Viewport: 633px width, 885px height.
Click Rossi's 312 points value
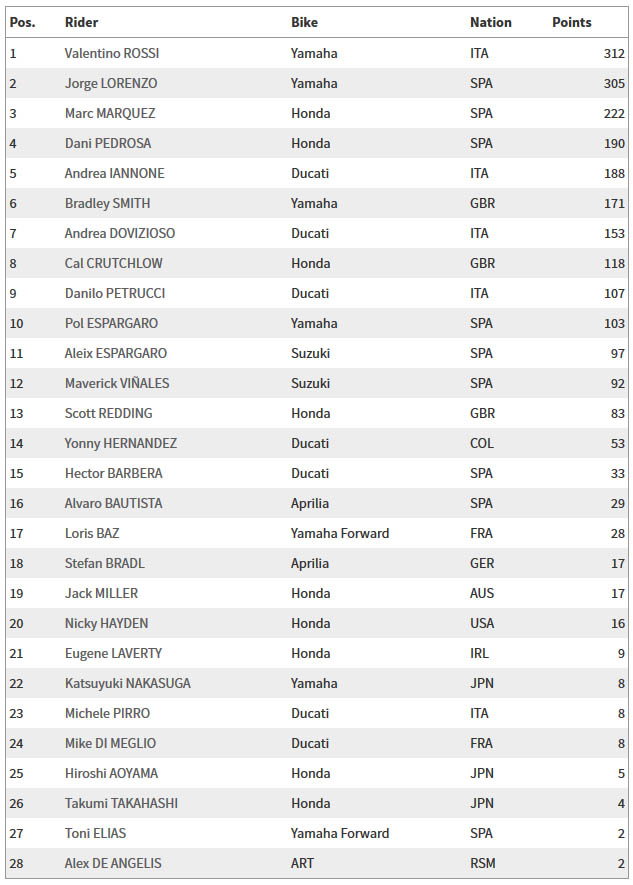(614, 54)
